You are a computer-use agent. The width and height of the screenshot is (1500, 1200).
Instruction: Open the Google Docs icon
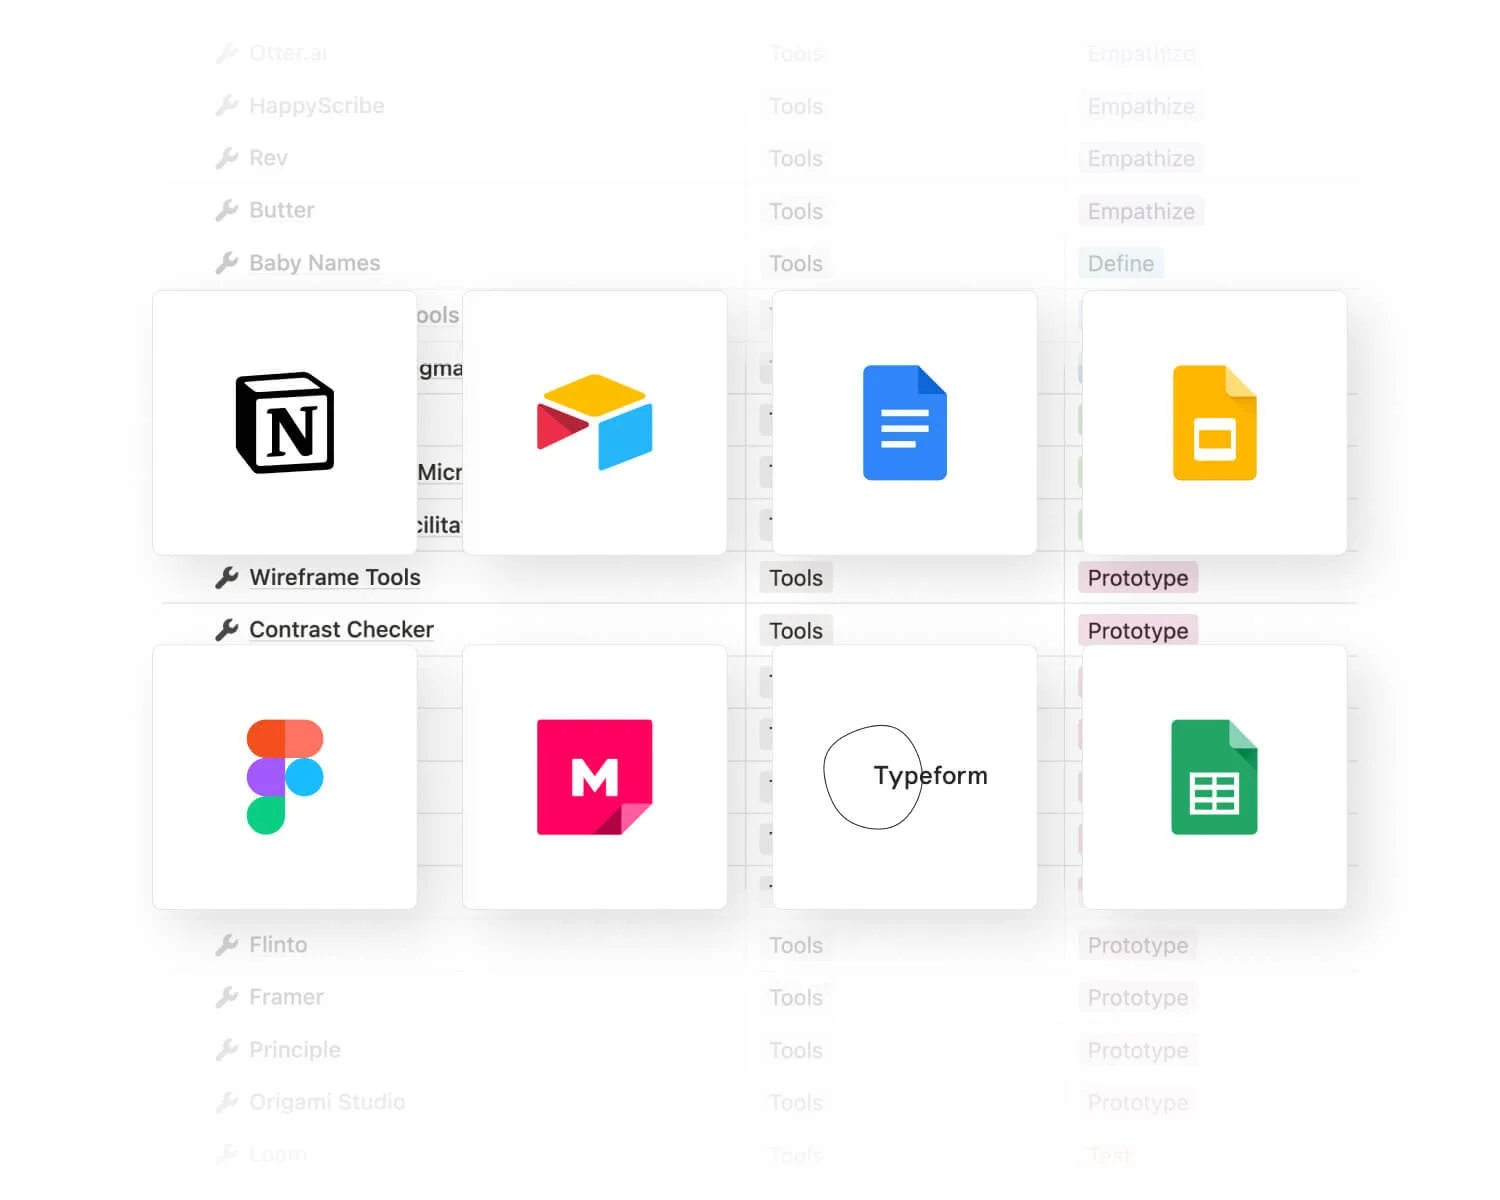[x=903, y=422]
